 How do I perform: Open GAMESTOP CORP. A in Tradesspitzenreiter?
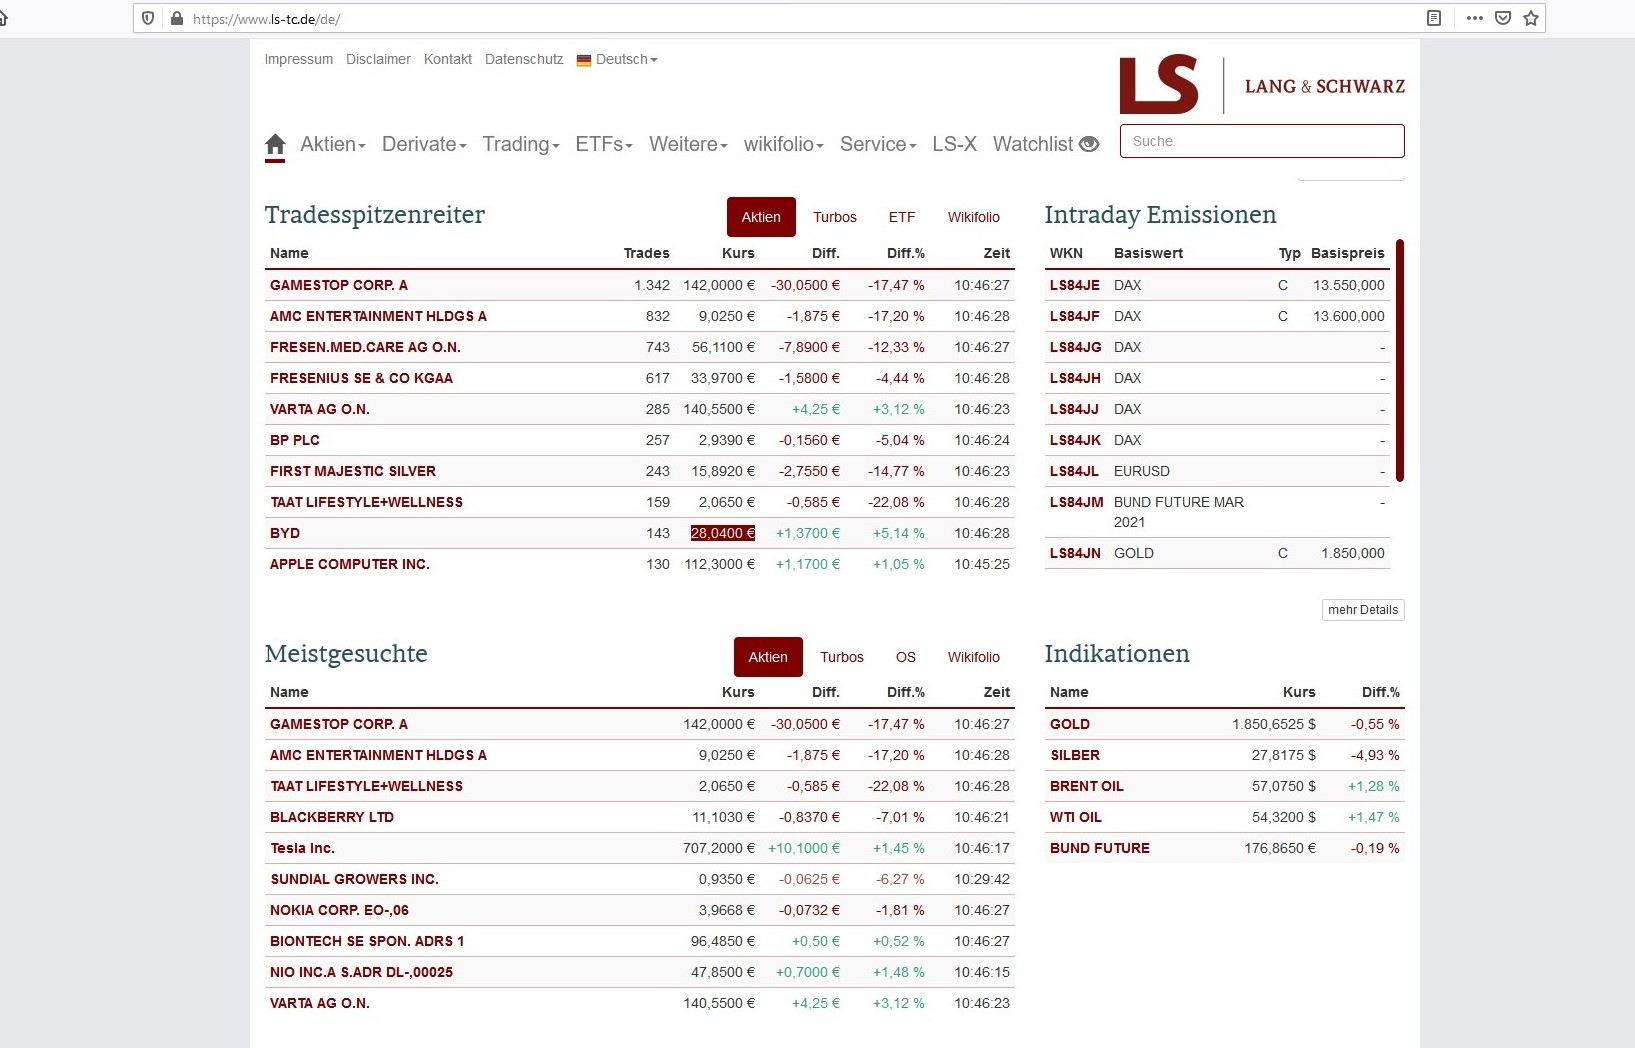click(x=339, y=285)
